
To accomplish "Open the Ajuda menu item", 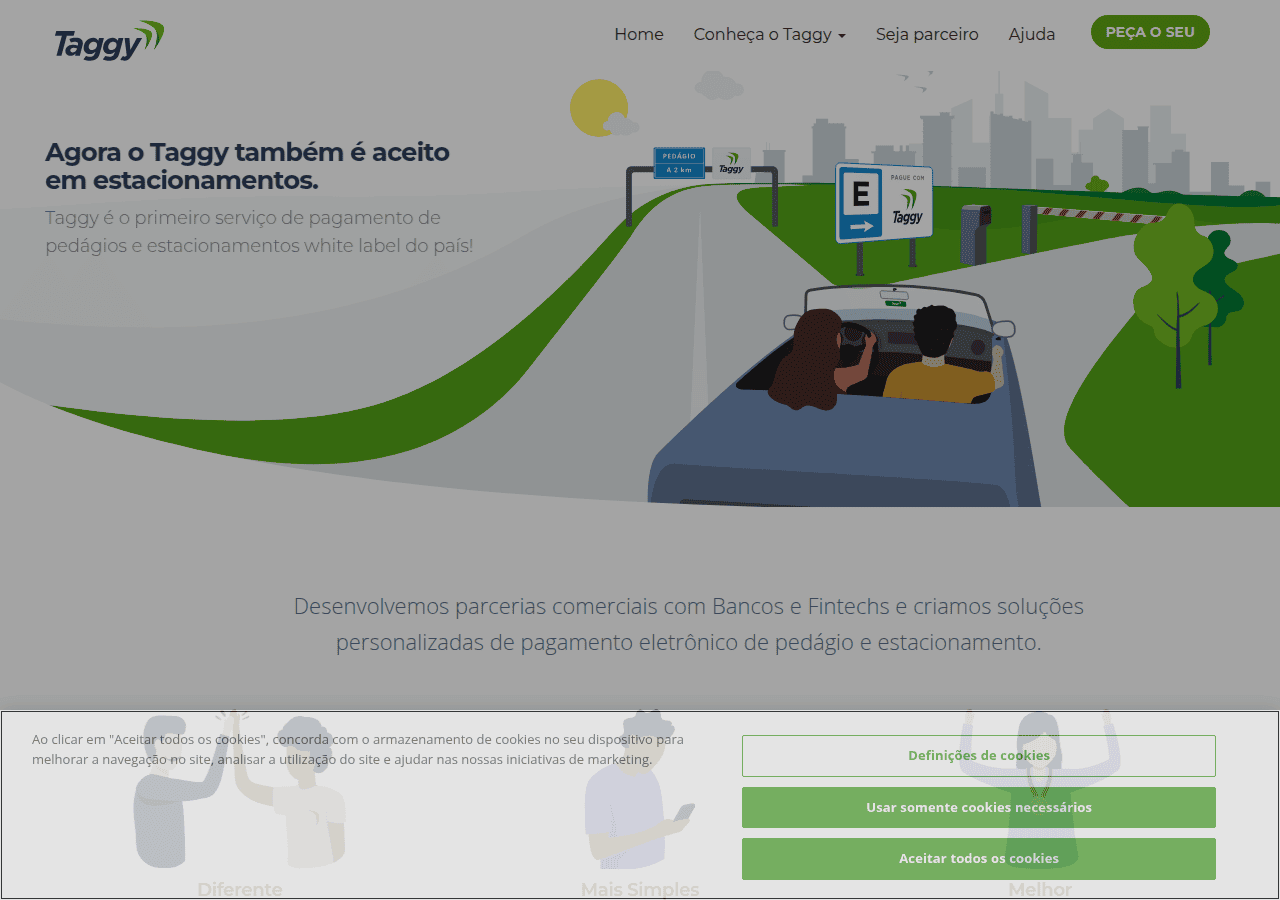I will click(x=1032, y=34).
